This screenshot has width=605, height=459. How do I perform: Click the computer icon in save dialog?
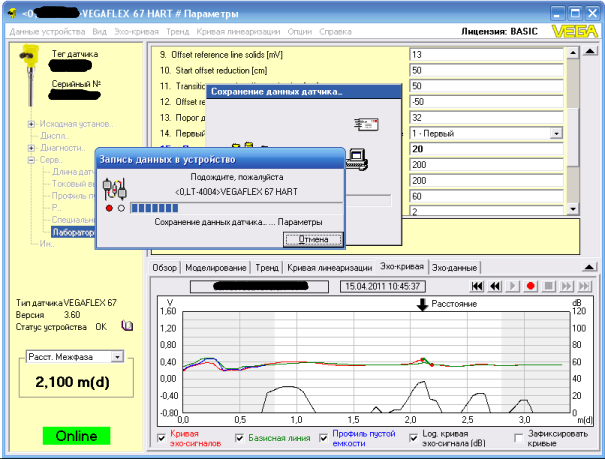click(357, 160)
